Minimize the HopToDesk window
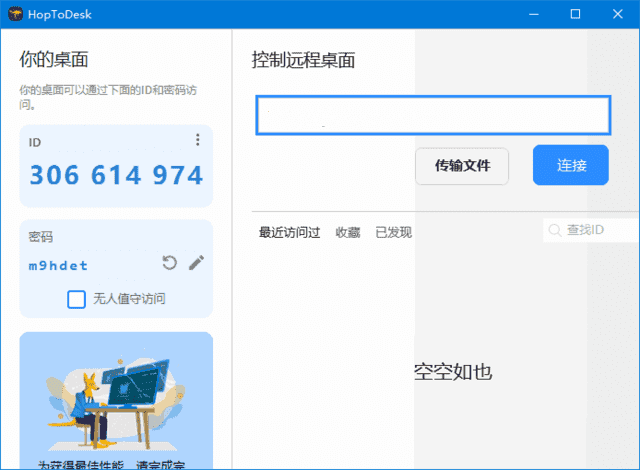Image resolution: width=640 pixels, height=470 pixels. (529, 14)
